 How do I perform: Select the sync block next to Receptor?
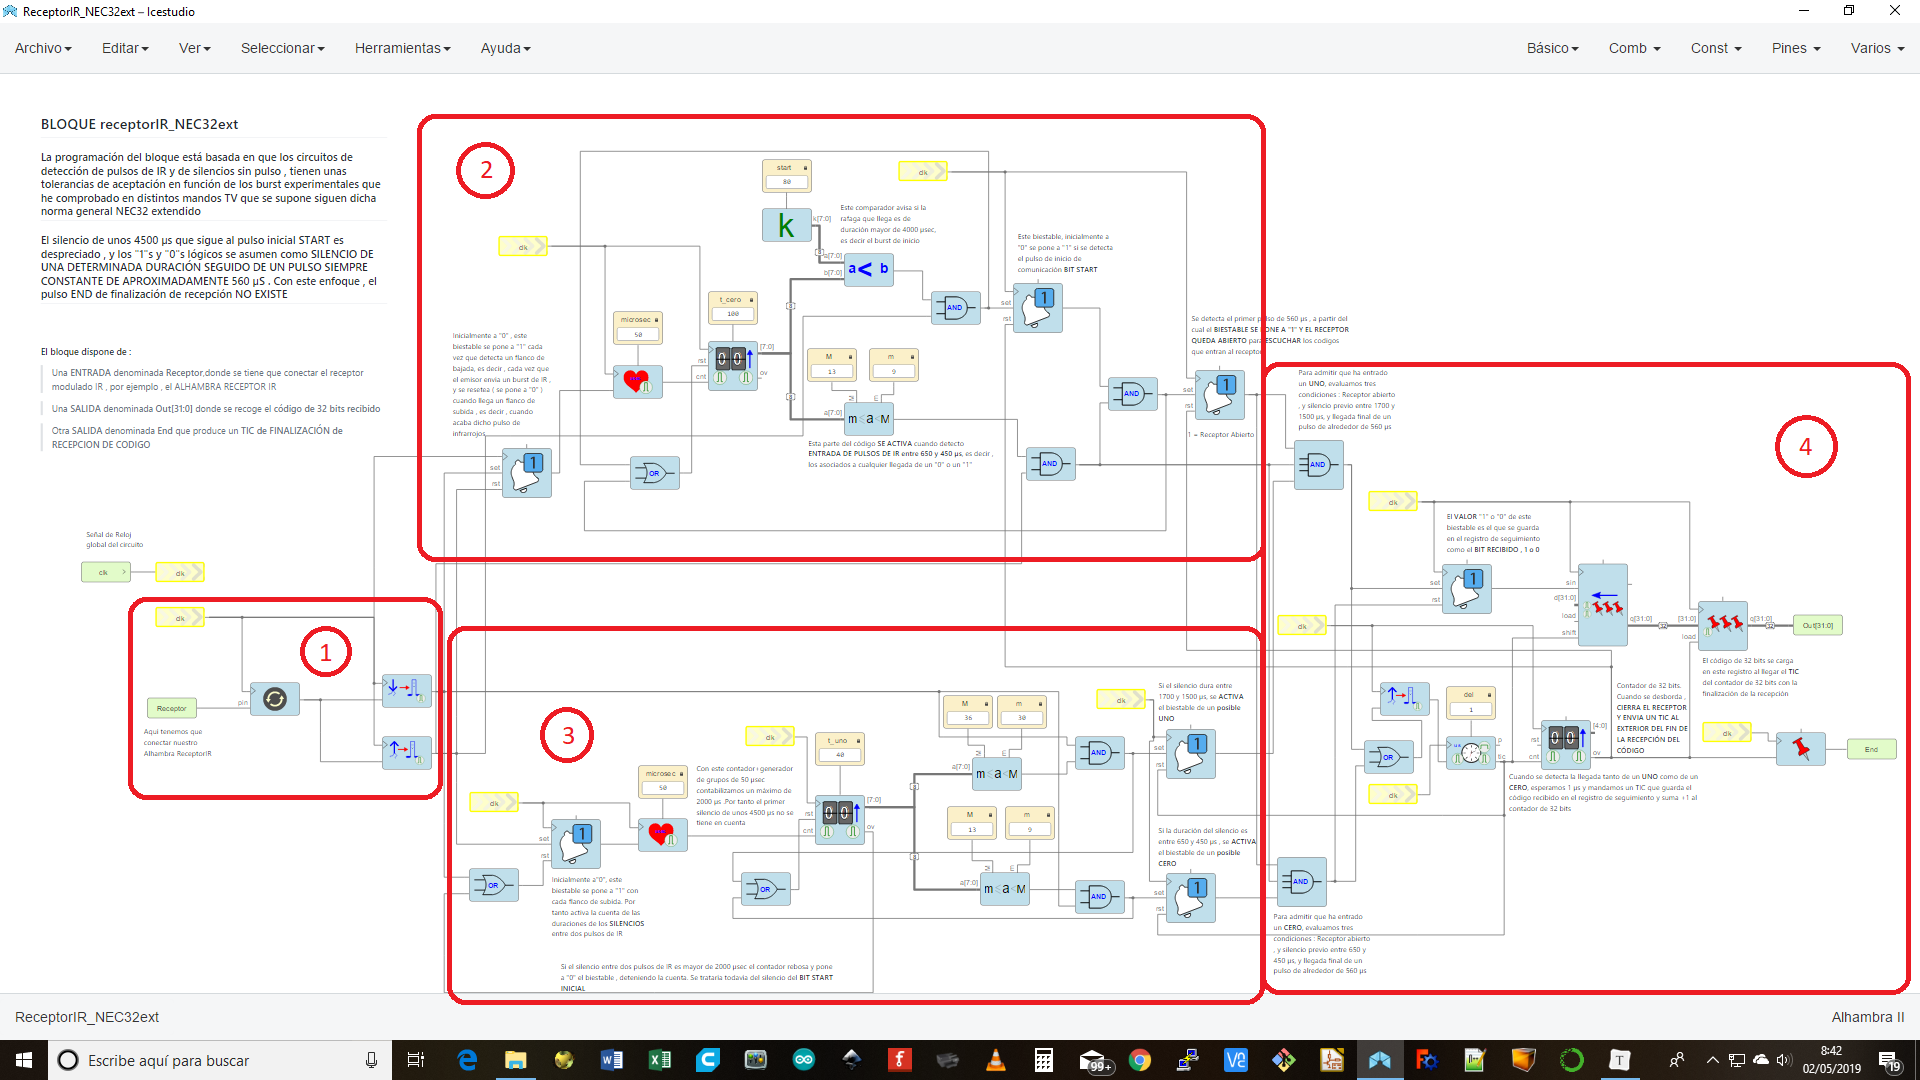click(275, 699)
